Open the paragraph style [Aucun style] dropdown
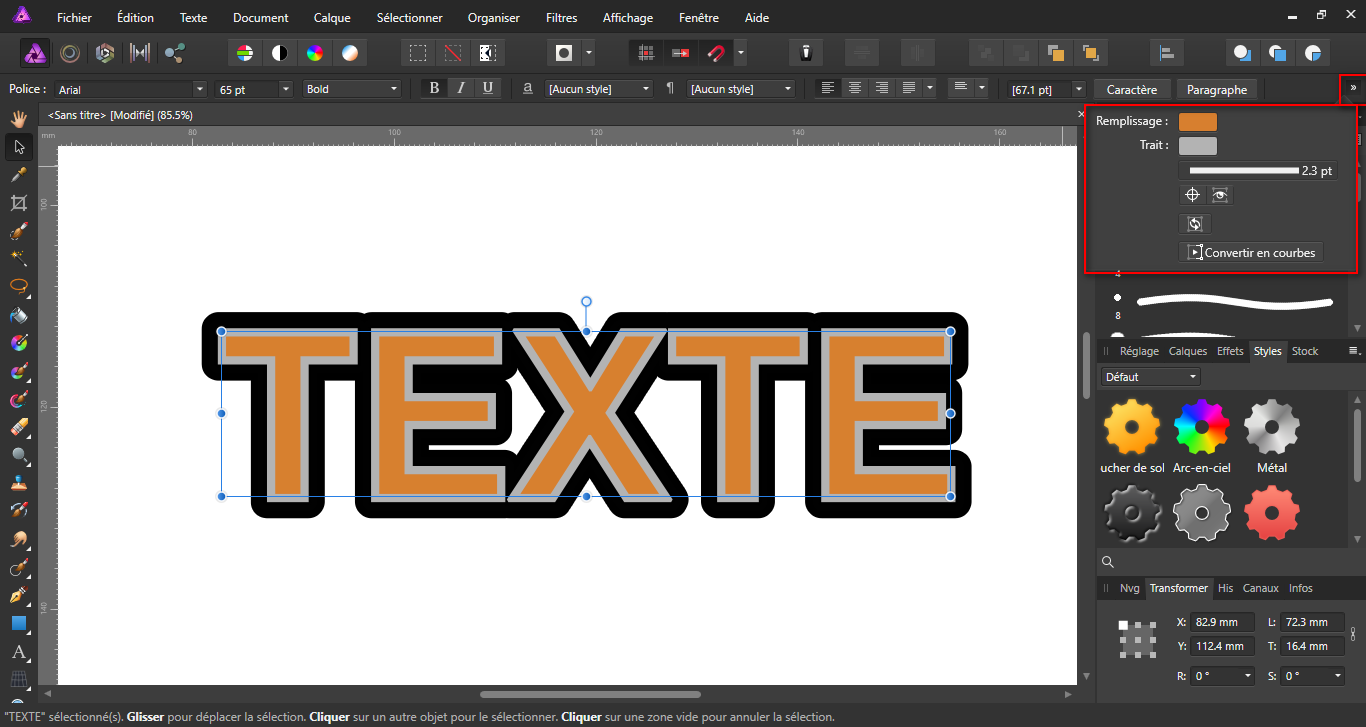This screenshot has height=727, width=1366. point(741,89)
